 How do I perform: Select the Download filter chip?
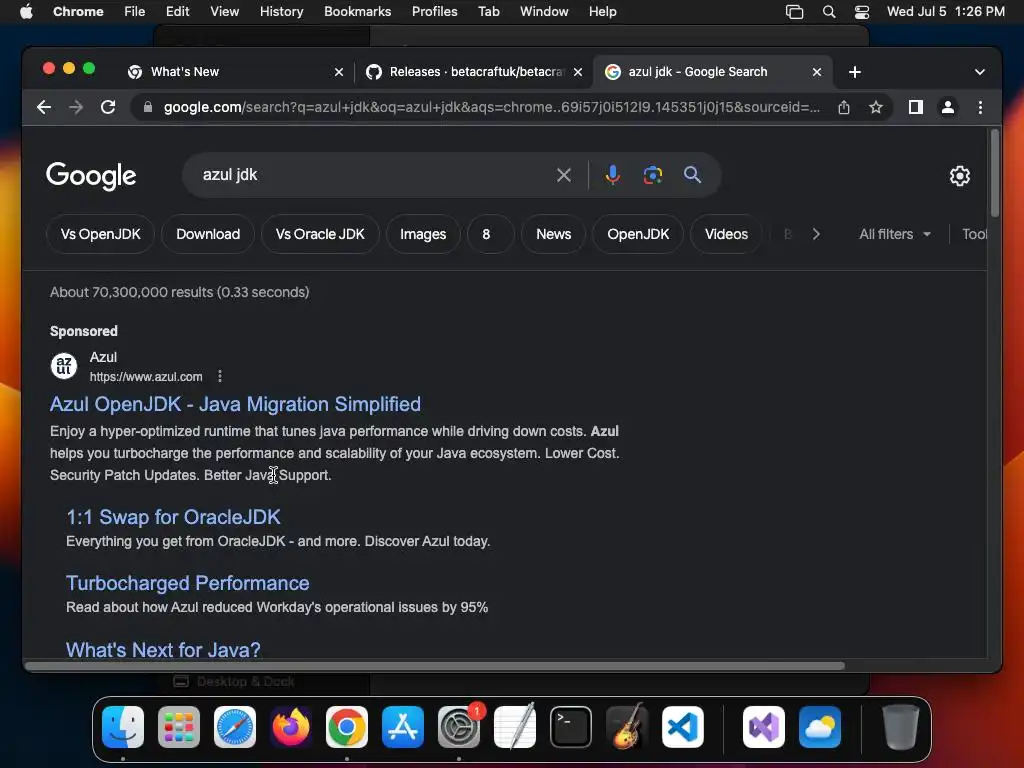208,234
